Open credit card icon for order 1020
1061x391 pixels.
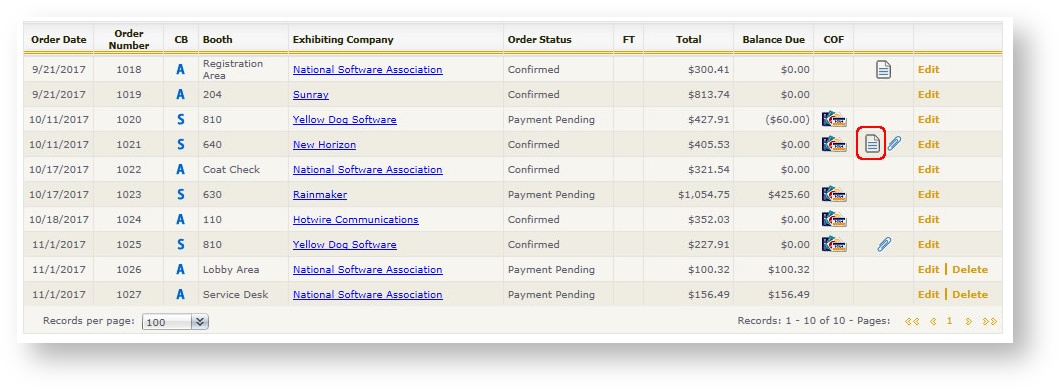(x=834, y=119)
